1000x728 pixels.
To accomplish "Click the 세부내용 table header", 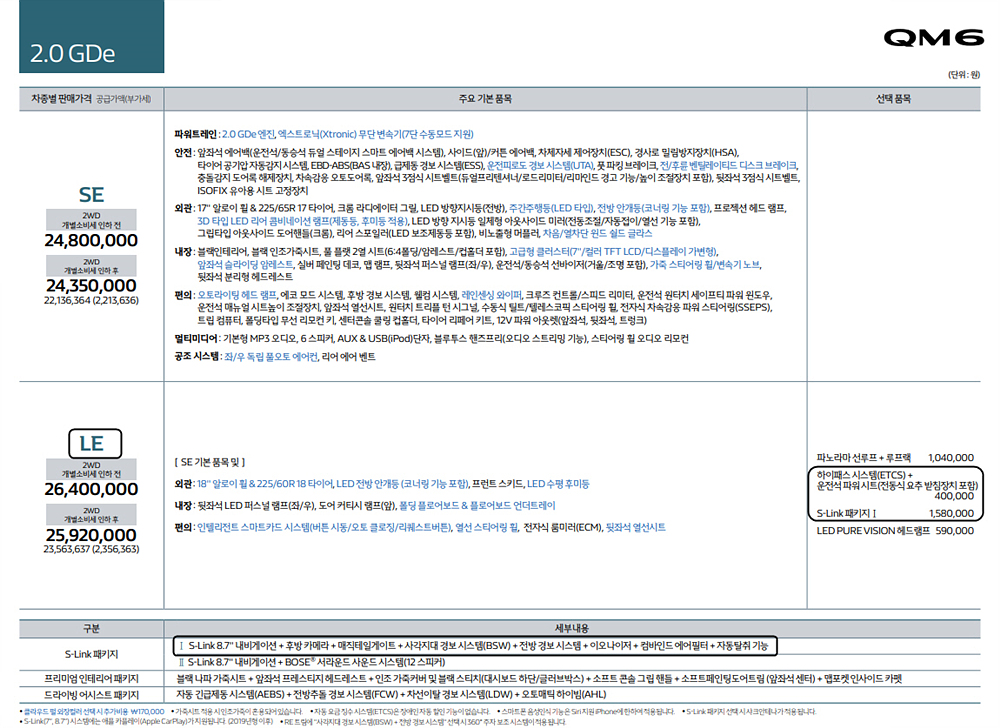I will point(572,629).
